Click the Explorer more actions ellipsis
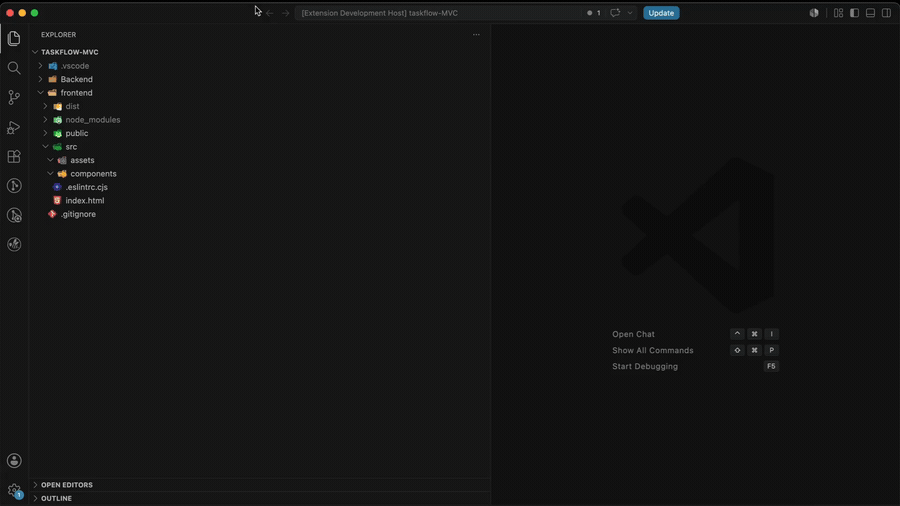 pos(476,34)
